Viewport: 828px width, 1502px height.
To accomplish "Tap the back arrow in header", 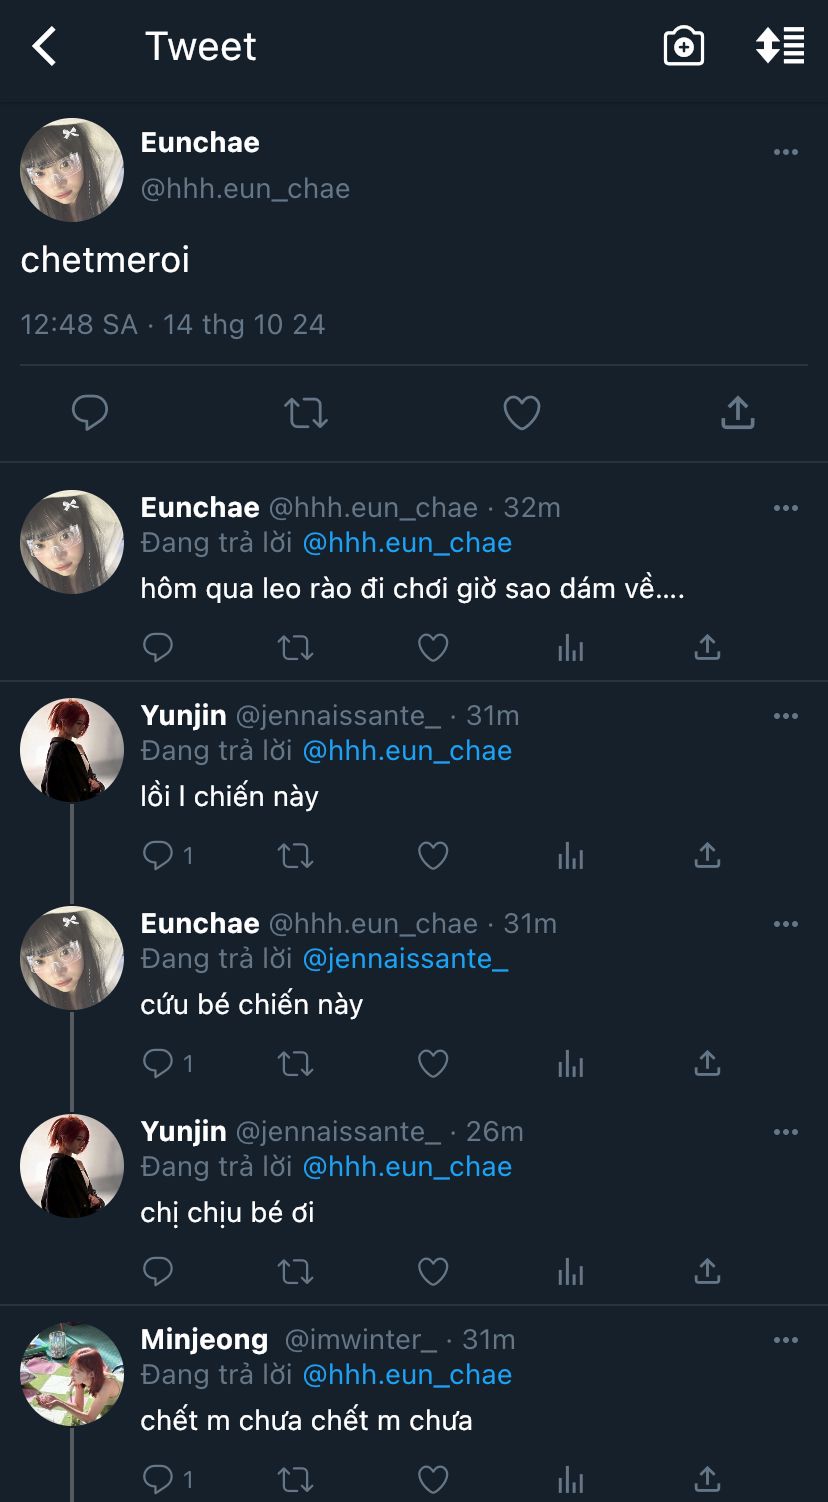I will pyautogui.click(x=44, y=47).
